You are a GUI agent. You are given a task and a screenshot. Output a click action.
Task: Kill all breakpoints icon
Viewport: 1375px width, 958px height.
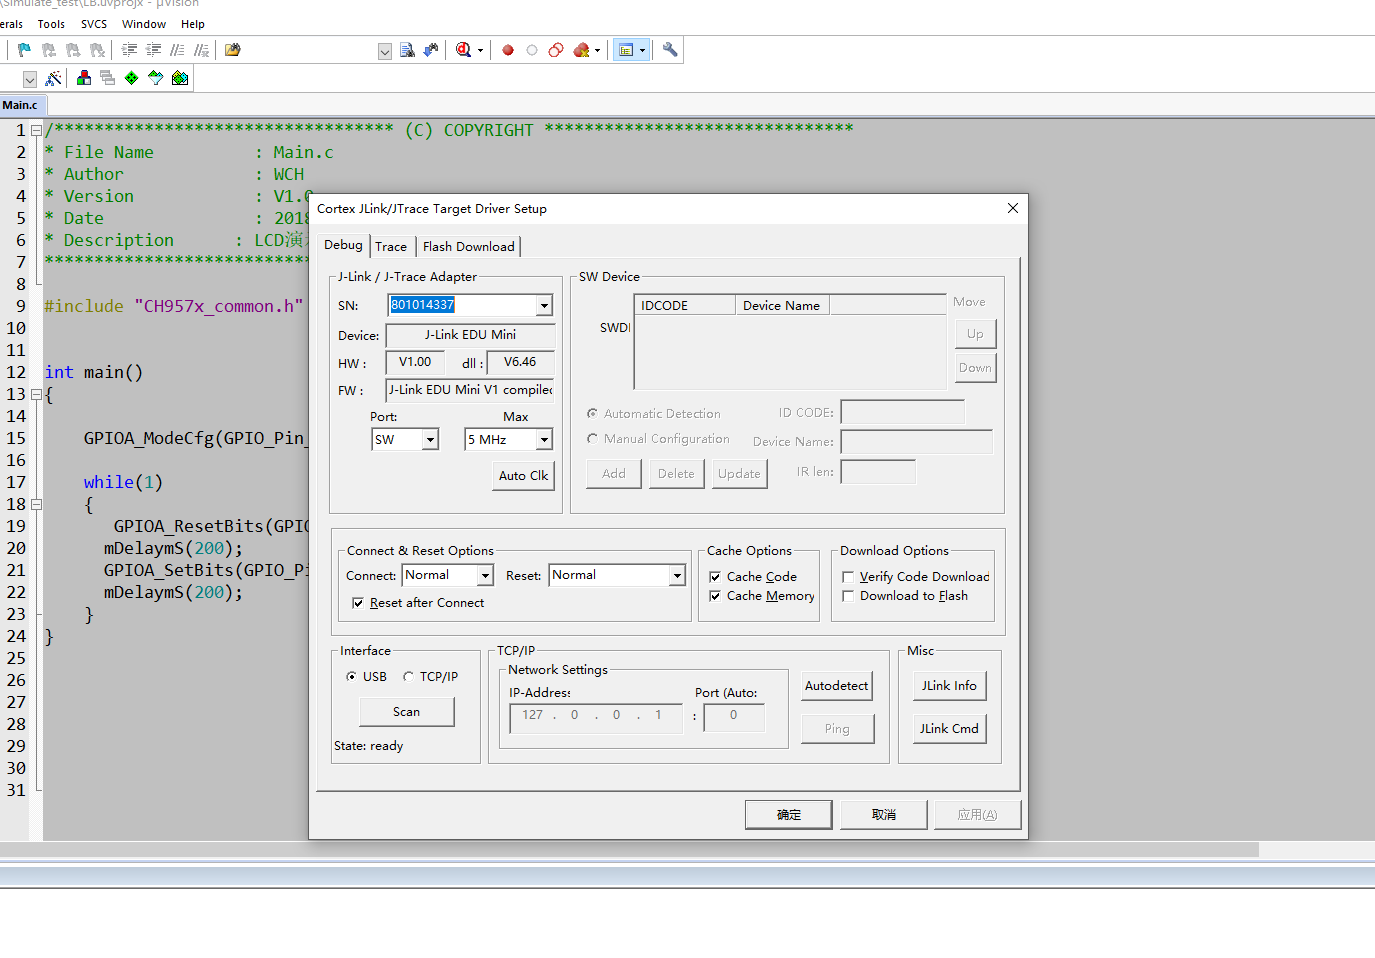[581, 50]
